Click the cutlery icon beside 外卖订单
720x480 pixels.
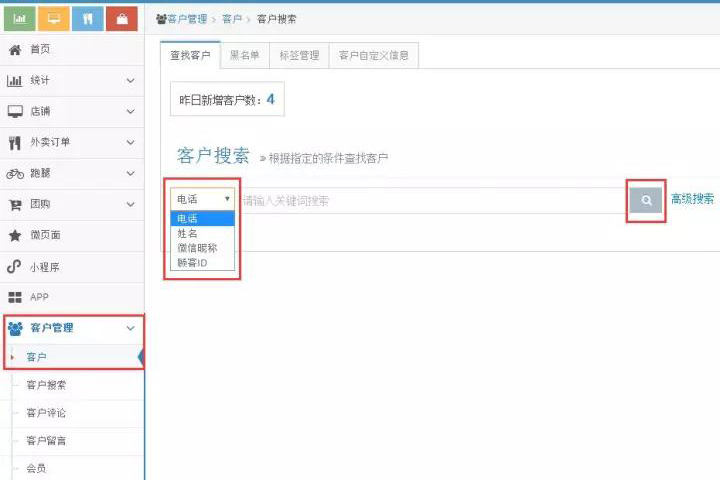click(x=15, y=143)
